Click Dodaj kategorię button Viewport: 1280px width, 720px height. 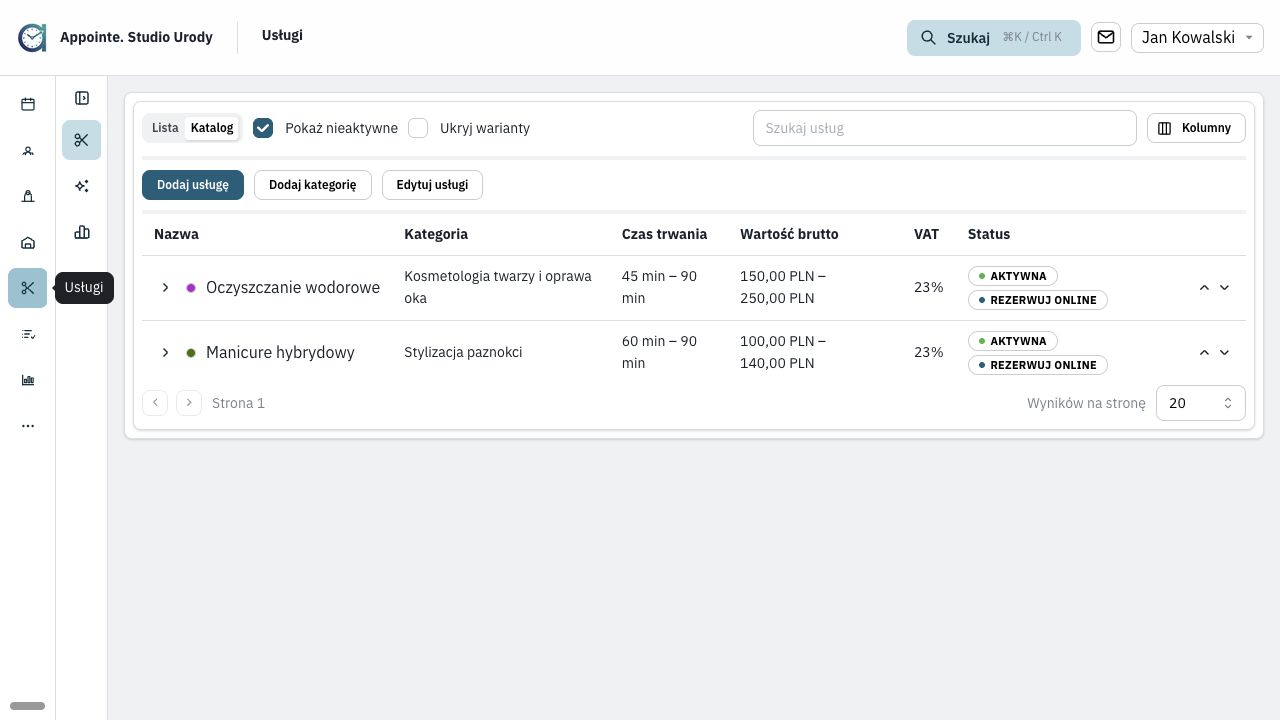tap(313, 185)
